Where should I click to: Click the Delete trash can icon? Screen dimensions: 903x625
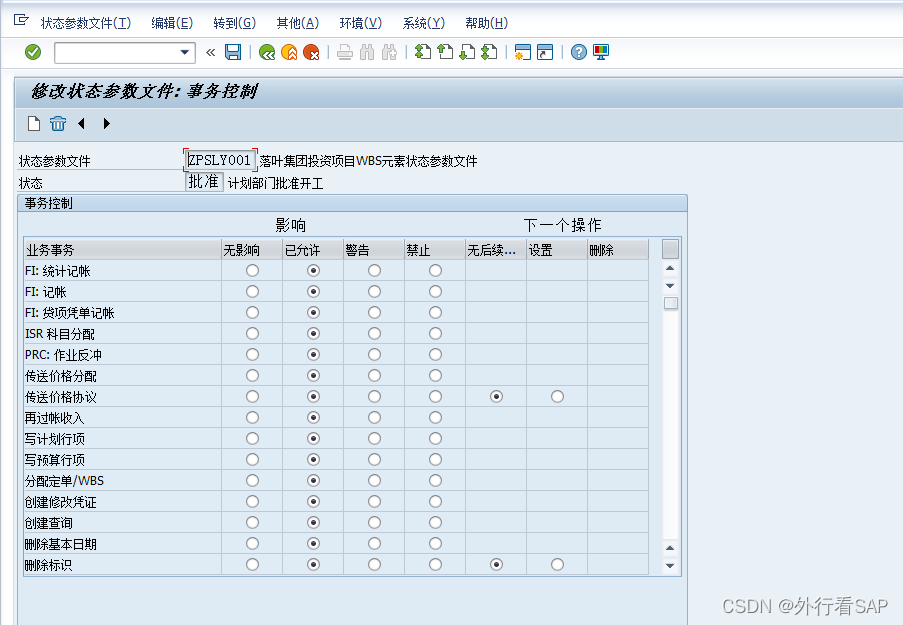(x=58, y=123)
